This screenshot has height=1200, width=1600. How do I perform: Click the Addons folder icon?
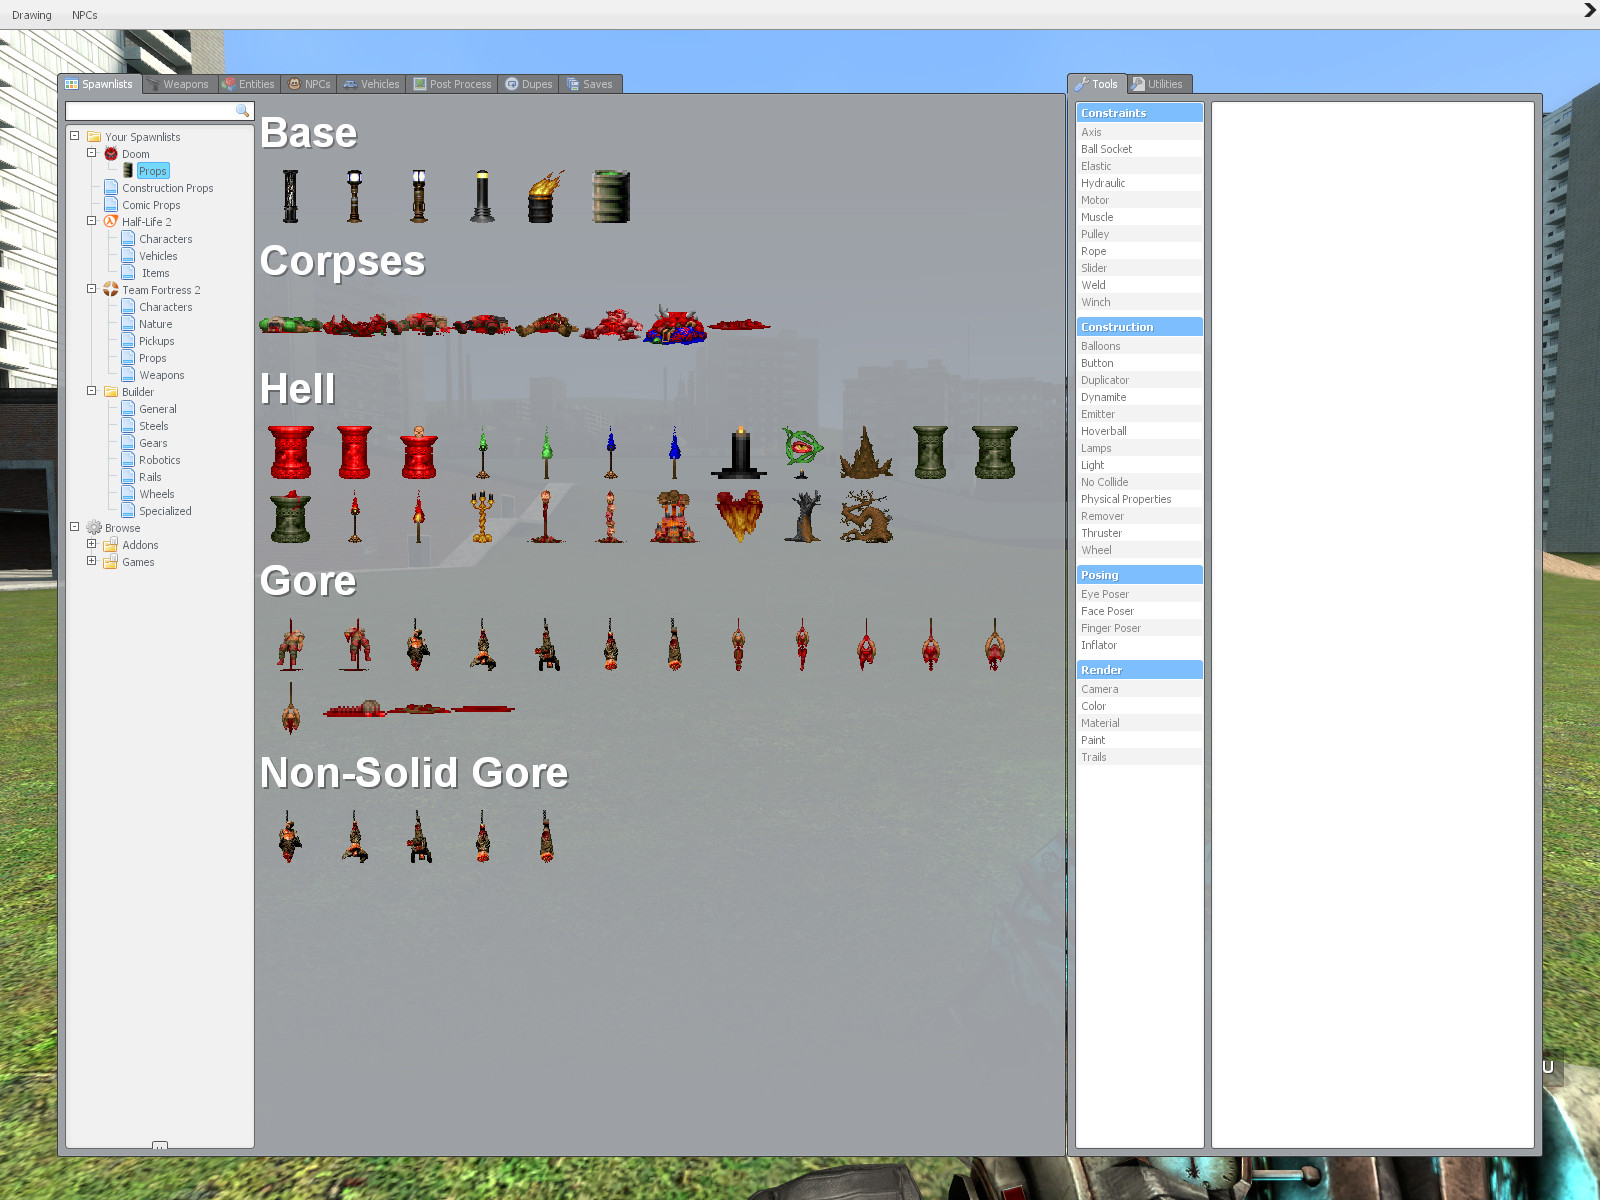click(111, 545)
